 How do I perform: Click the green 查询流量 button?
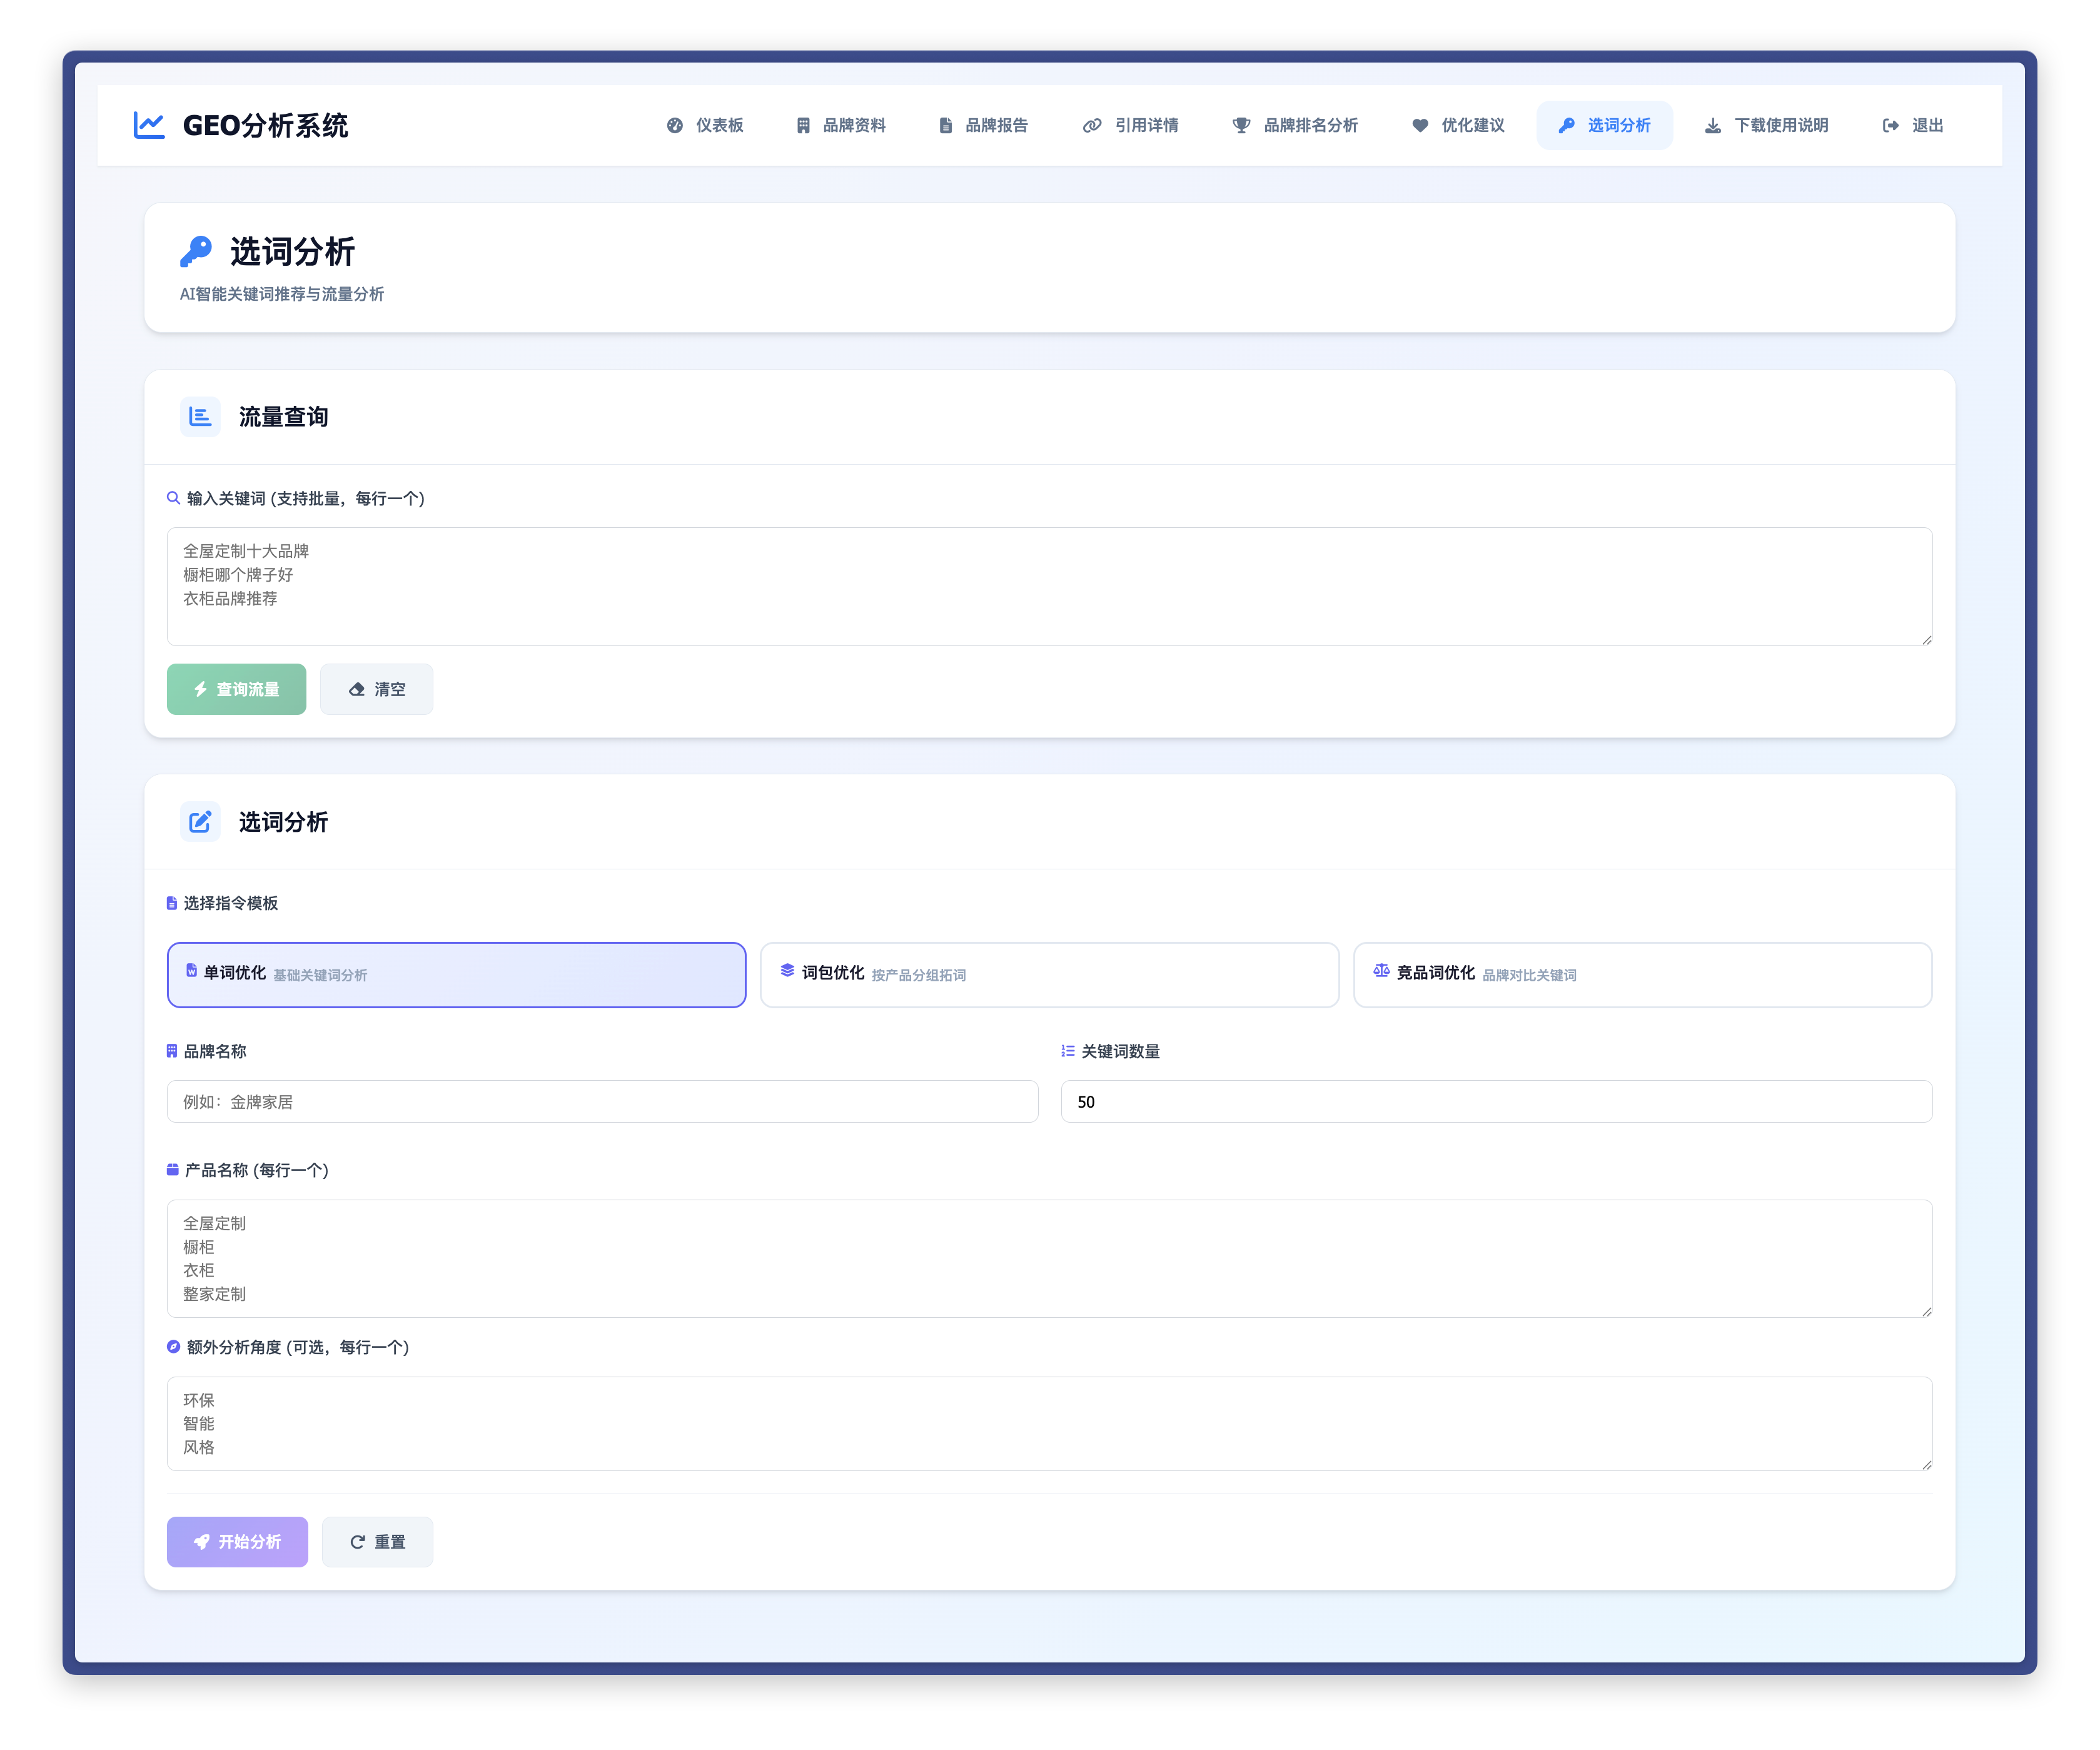pos(237,689)
